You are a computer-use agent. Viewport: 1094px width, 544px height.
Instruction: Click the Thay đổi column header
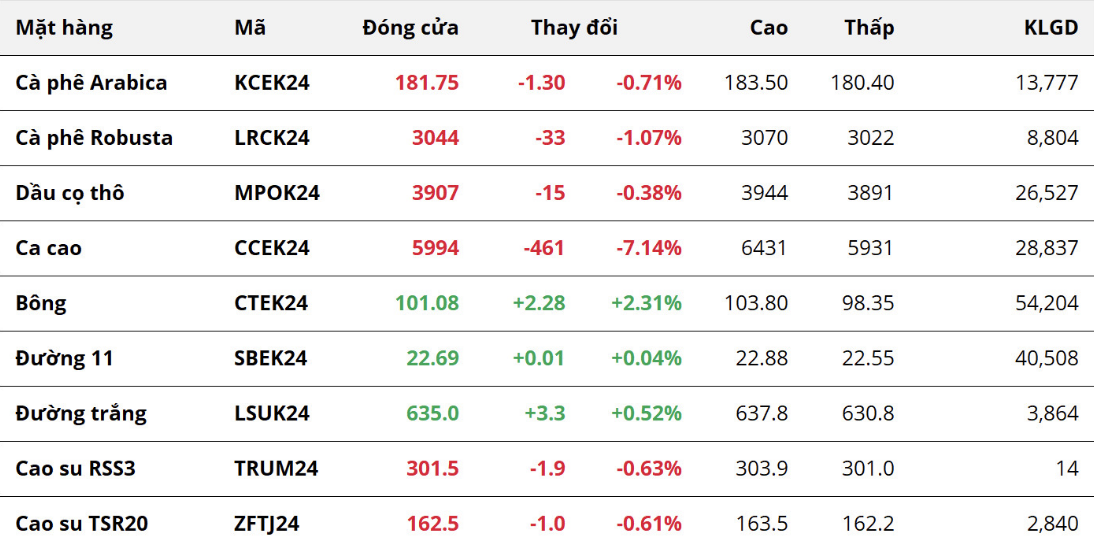tap(574, 28)
